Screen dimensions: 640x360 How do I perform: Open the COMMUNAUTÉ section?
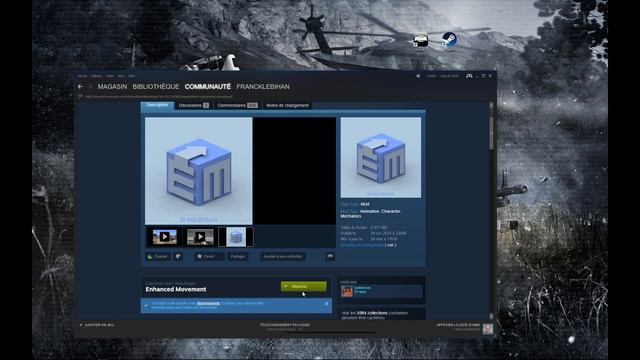coord(208,87)
